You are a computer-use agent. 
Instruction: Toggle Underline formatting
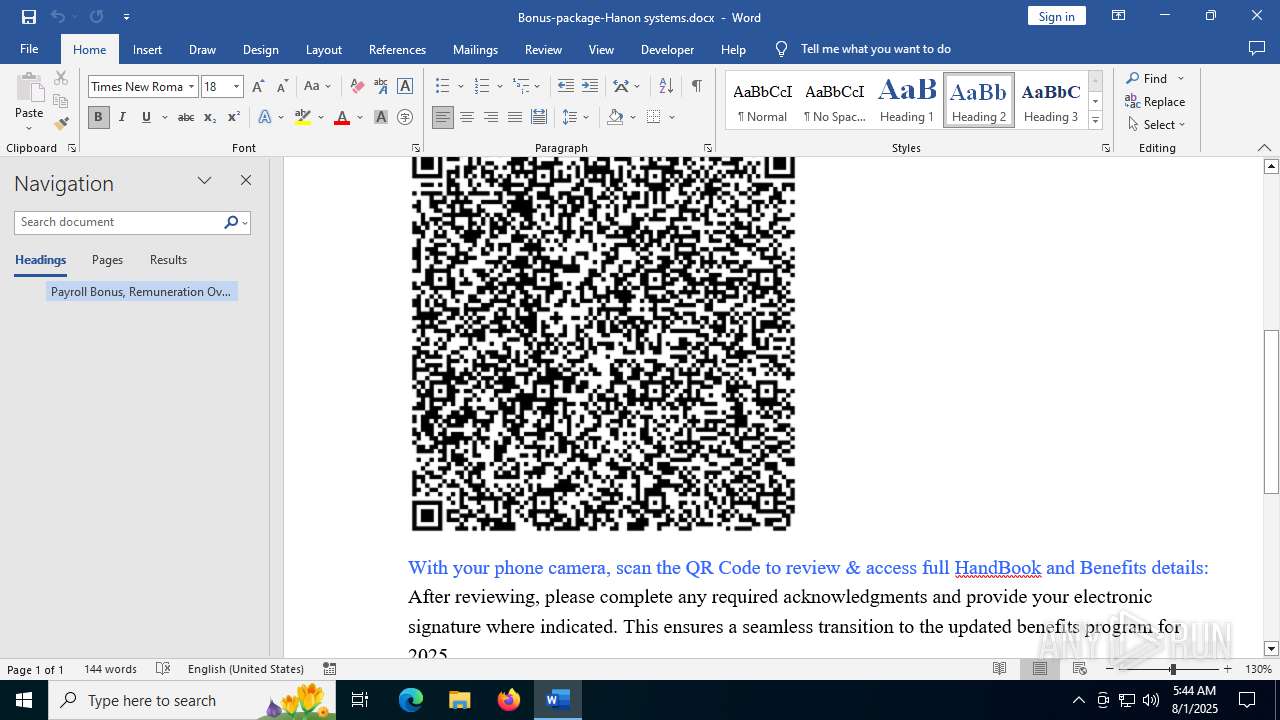coord(146,117)
